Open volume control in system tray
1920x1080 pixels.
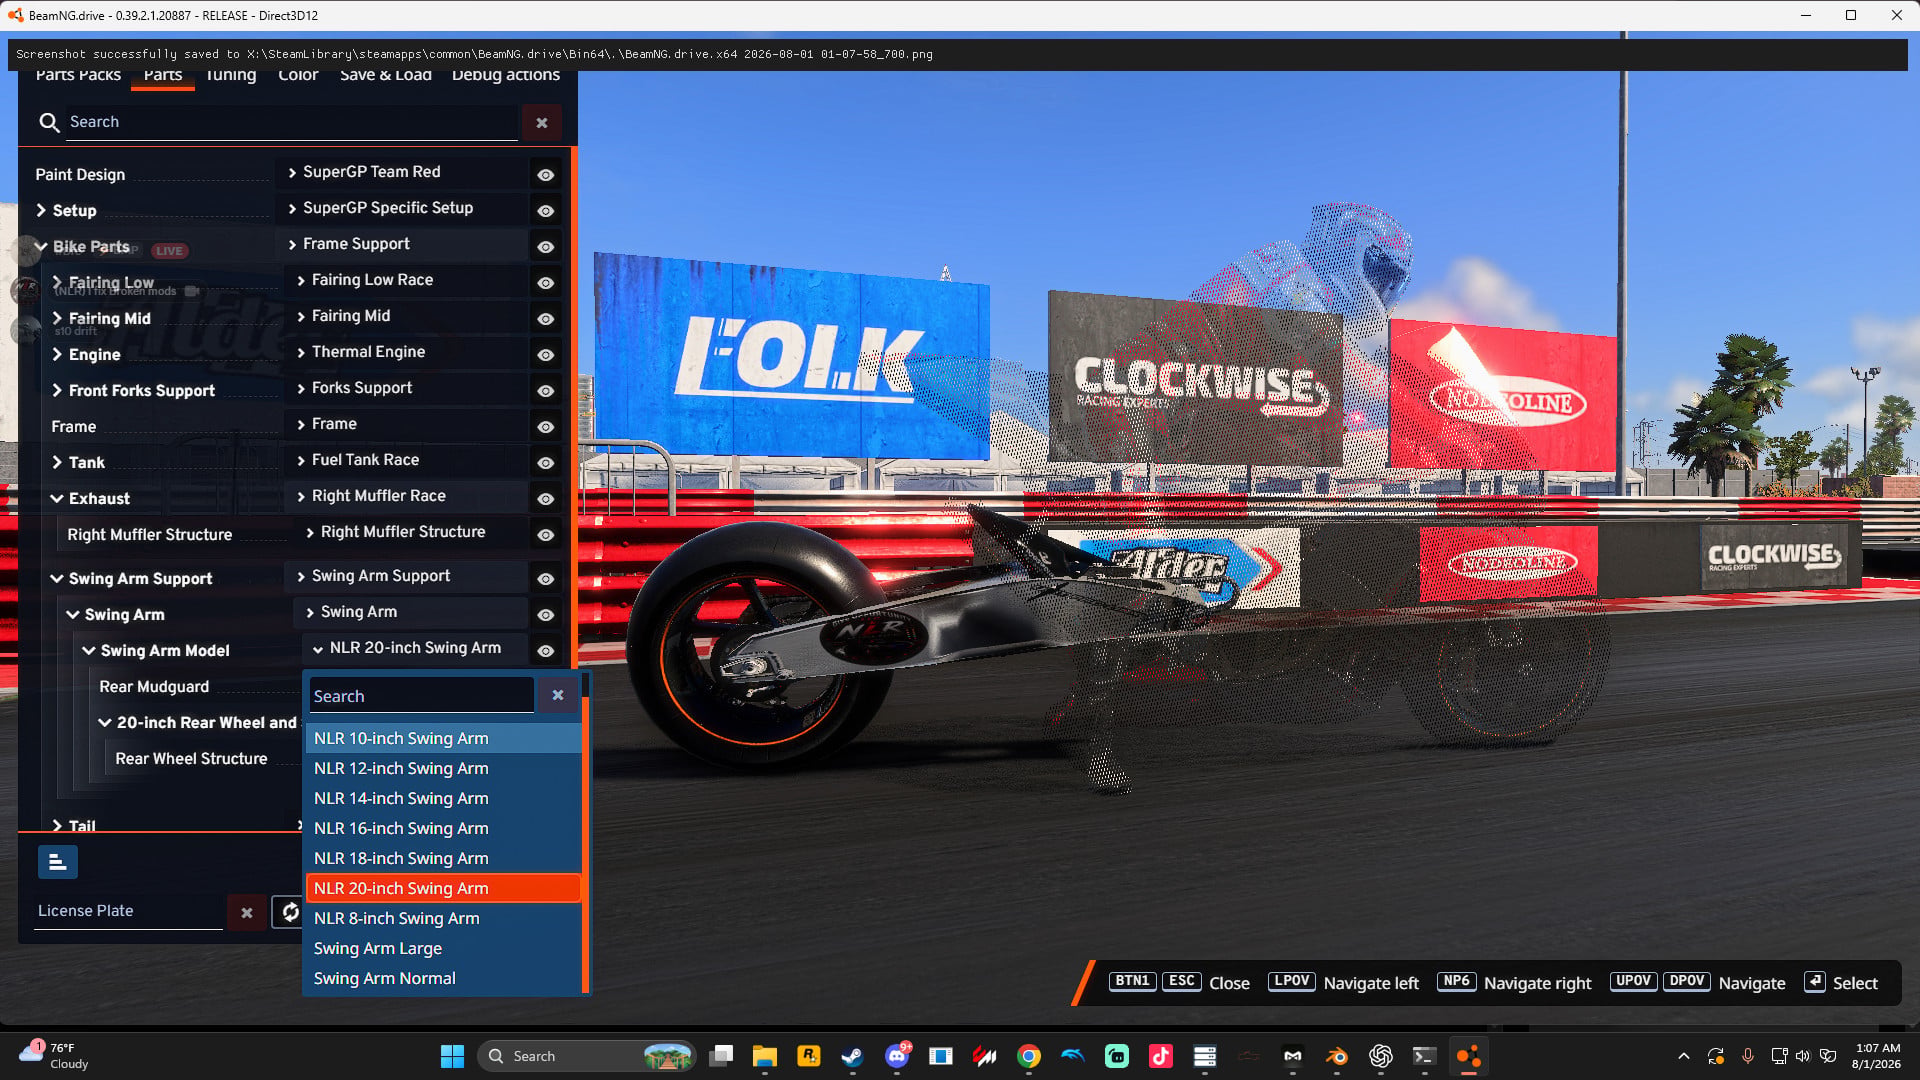point(1803,1056)
